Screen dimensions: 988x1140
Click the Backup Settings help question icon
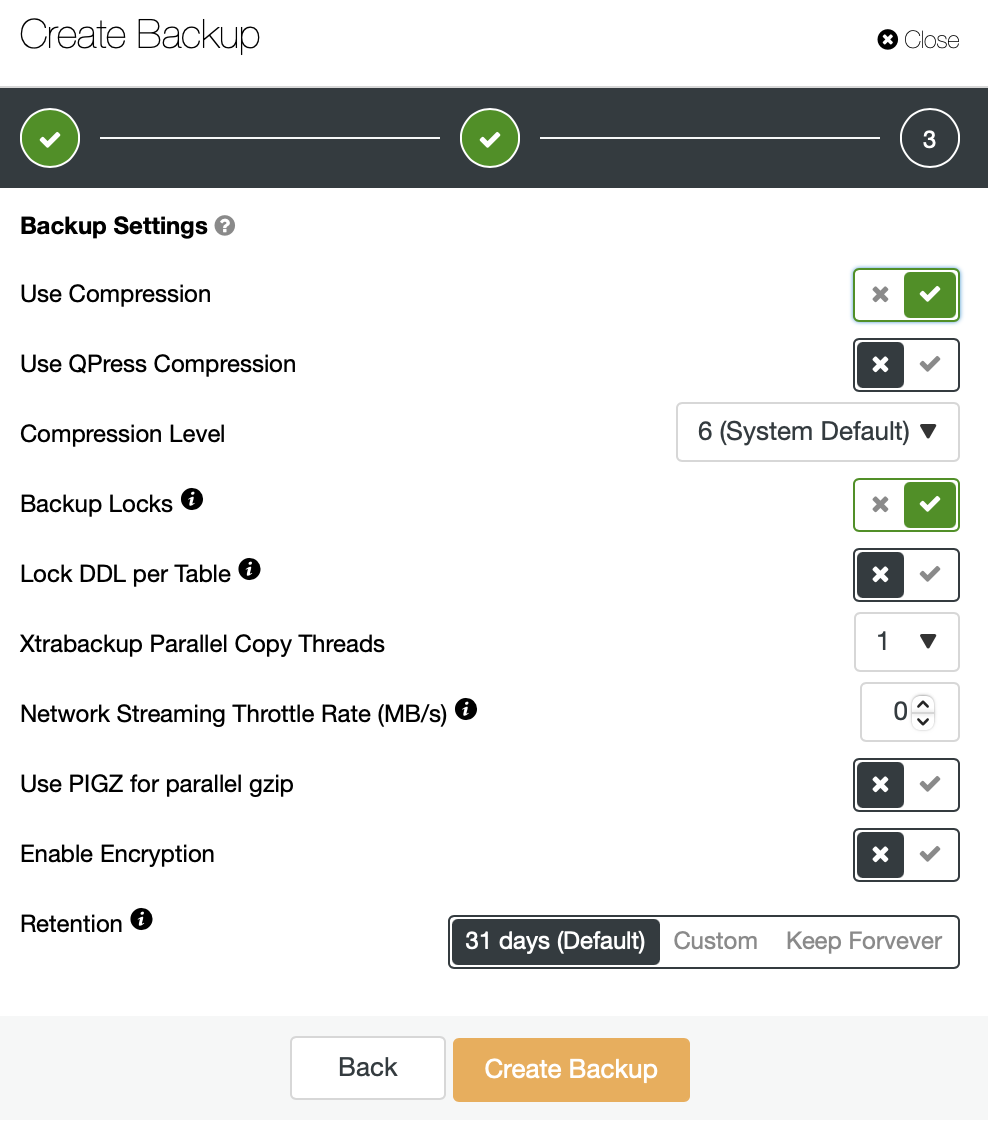225,226
